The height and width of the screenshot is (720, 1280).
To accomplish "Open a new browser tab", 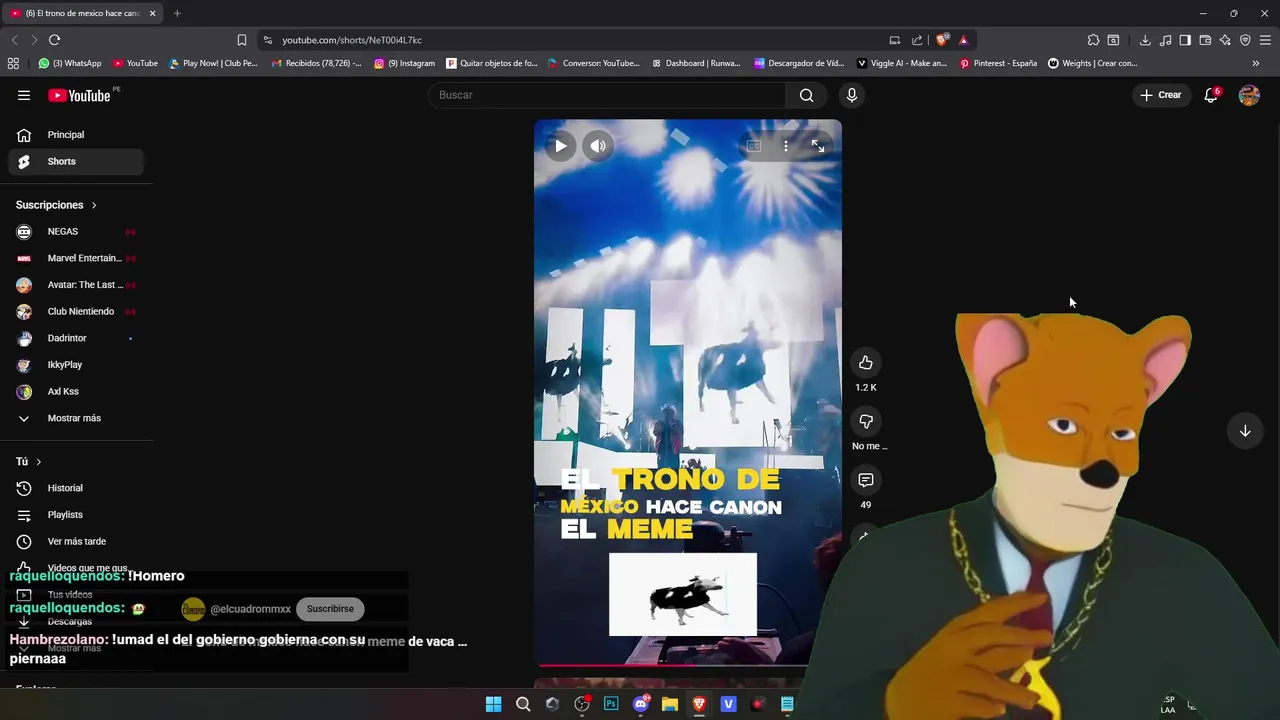I will pyautogui.click(x=177, y=13).
